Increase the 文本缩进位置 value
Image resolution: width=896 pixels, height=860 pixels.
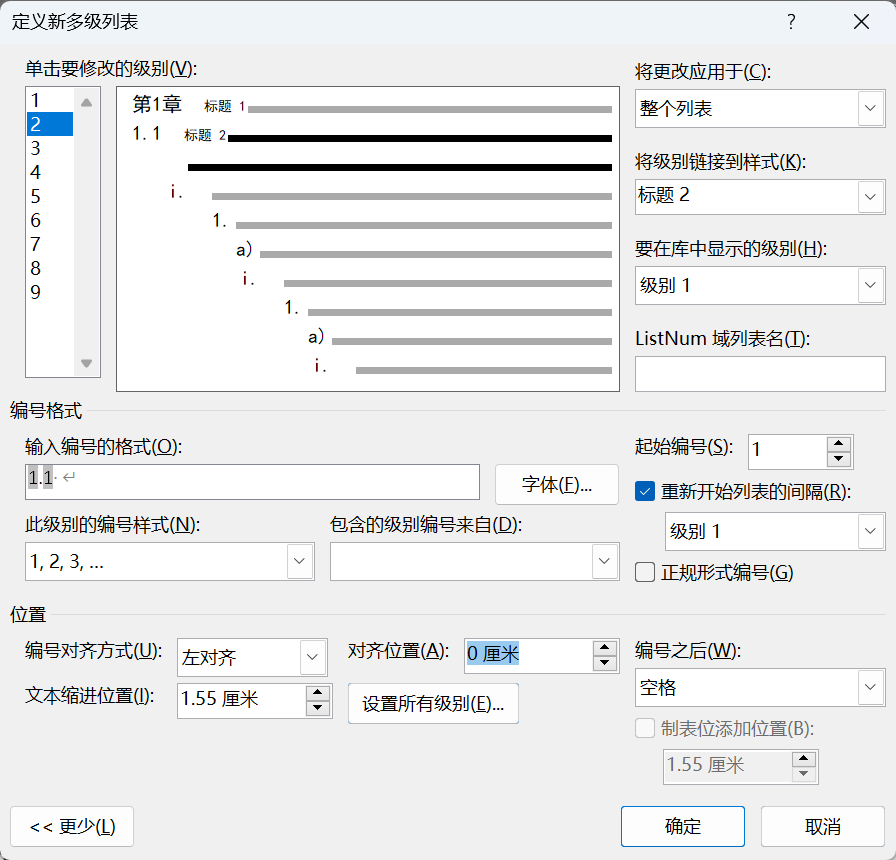tap(318, 693)
